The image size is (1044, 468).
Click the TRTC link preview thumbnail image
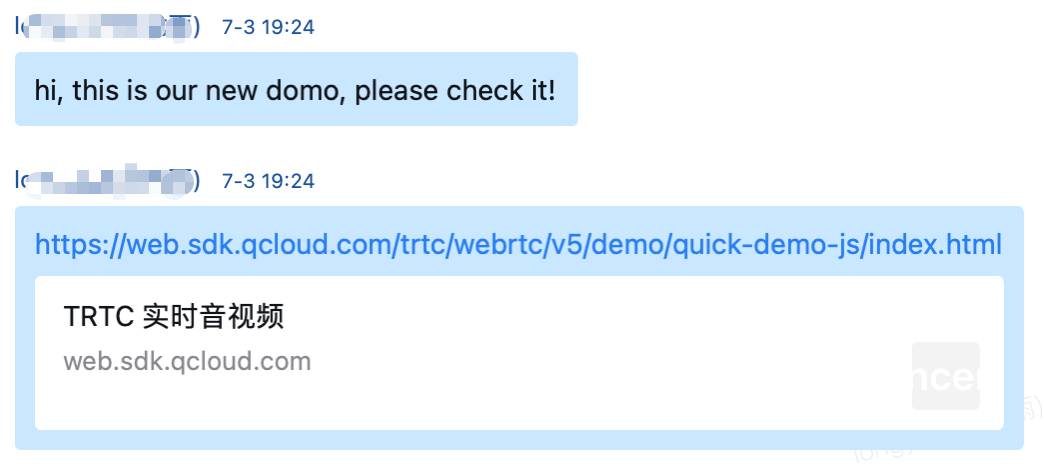[945, 376]
